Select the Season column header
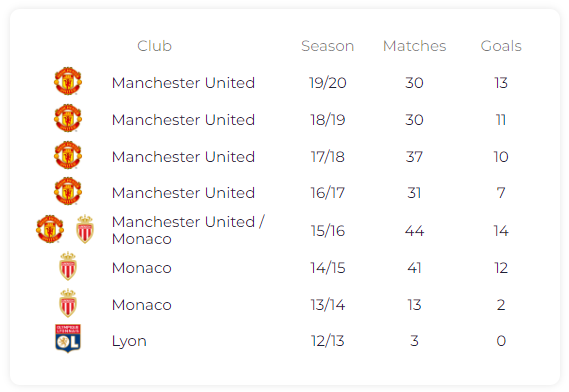Image resolution: width=569 pixels, height=392 pixels. point(327,46)
